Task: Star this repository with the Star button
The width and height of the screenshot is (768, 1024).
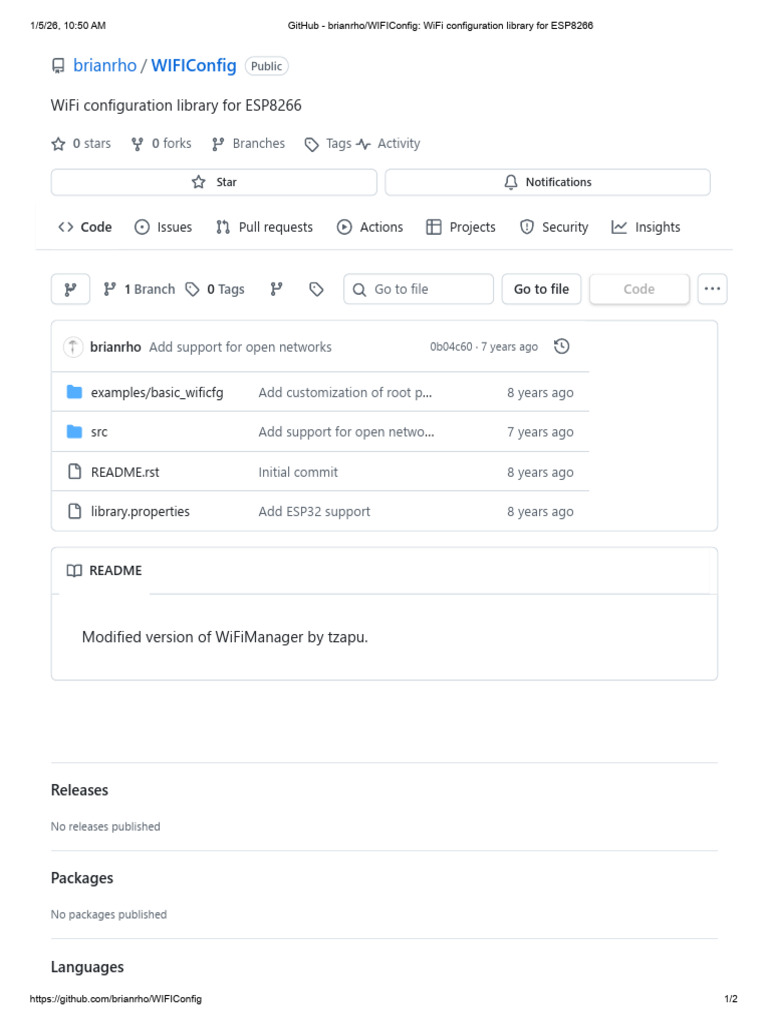Action: (x=214, y=182)
